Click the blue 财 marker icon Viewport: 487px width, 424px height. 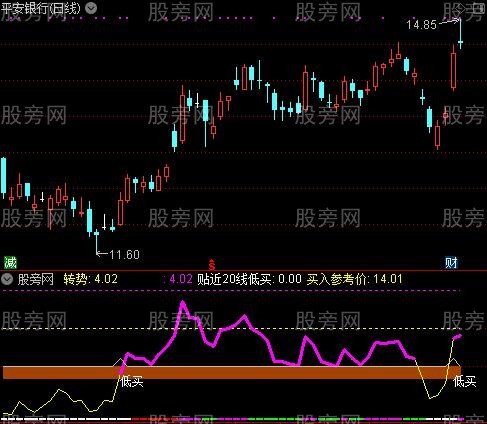(451, 263)
